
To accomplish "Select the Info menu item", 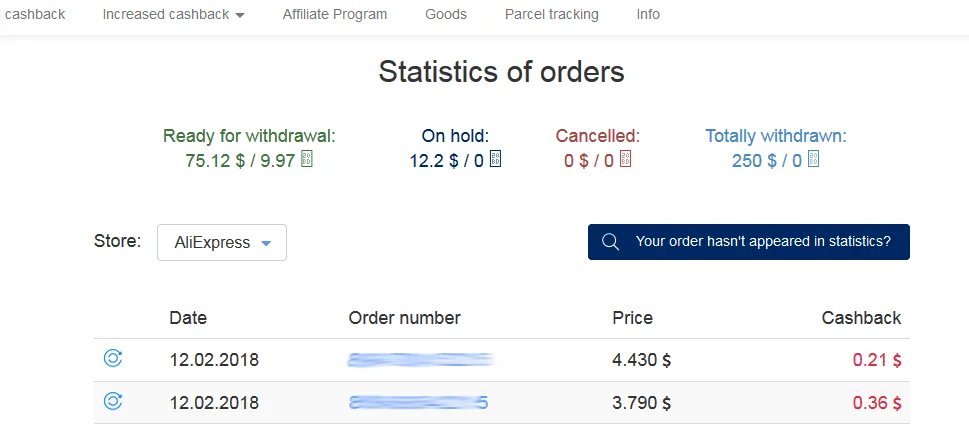I will tap(648, 15).
